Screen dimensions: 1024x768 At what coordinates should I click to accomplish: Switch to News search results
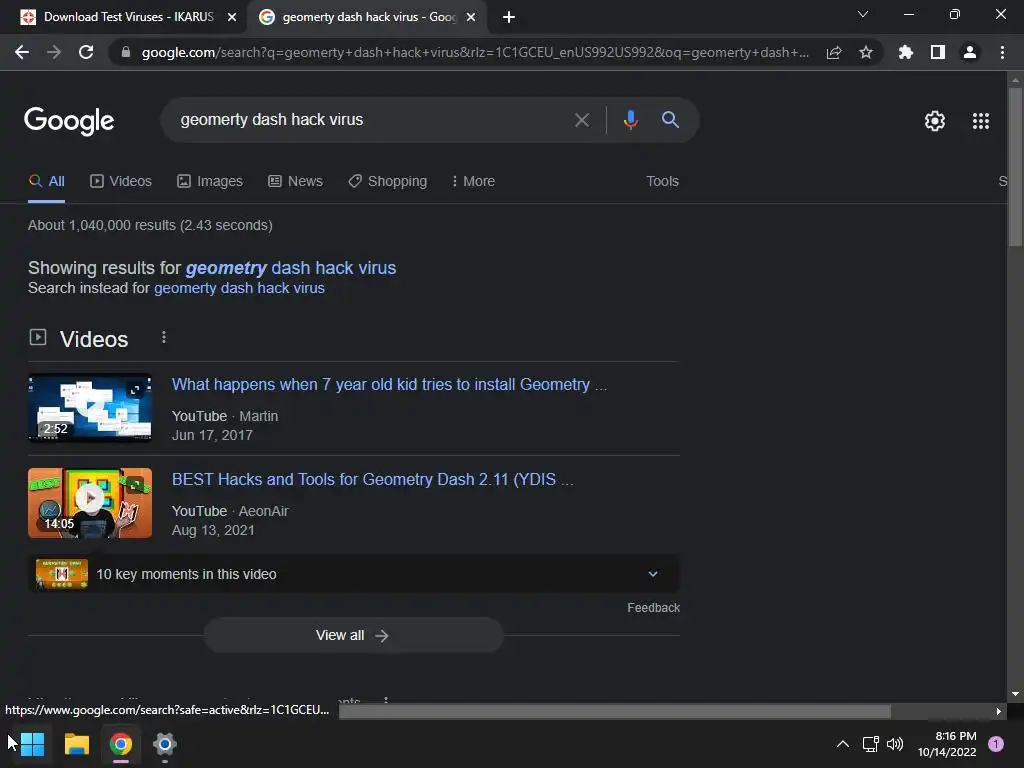[x=295, y=182]
